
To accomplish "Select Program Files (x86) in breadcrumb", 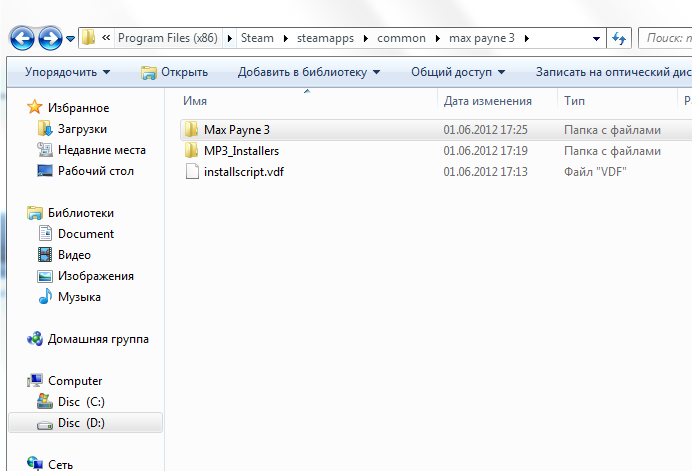I will click(168, 38).
